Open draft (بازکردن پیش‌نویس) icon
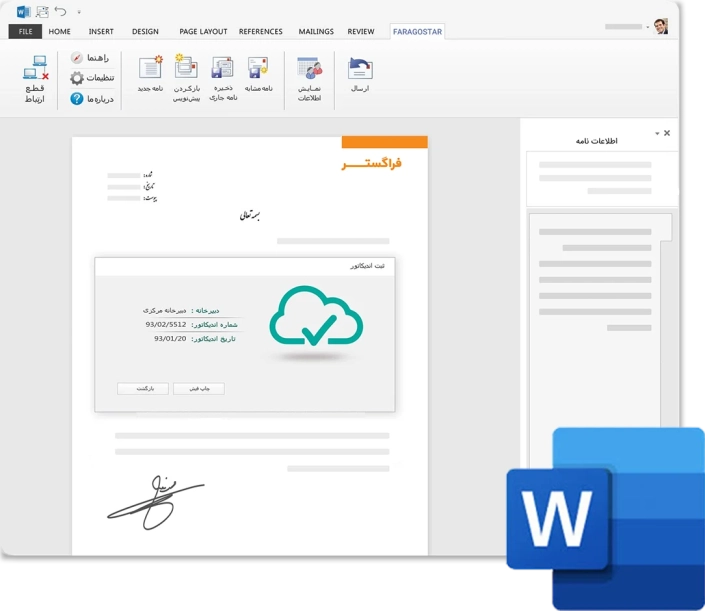This screenshot has width=705, height=611. [x=186, y=67]
